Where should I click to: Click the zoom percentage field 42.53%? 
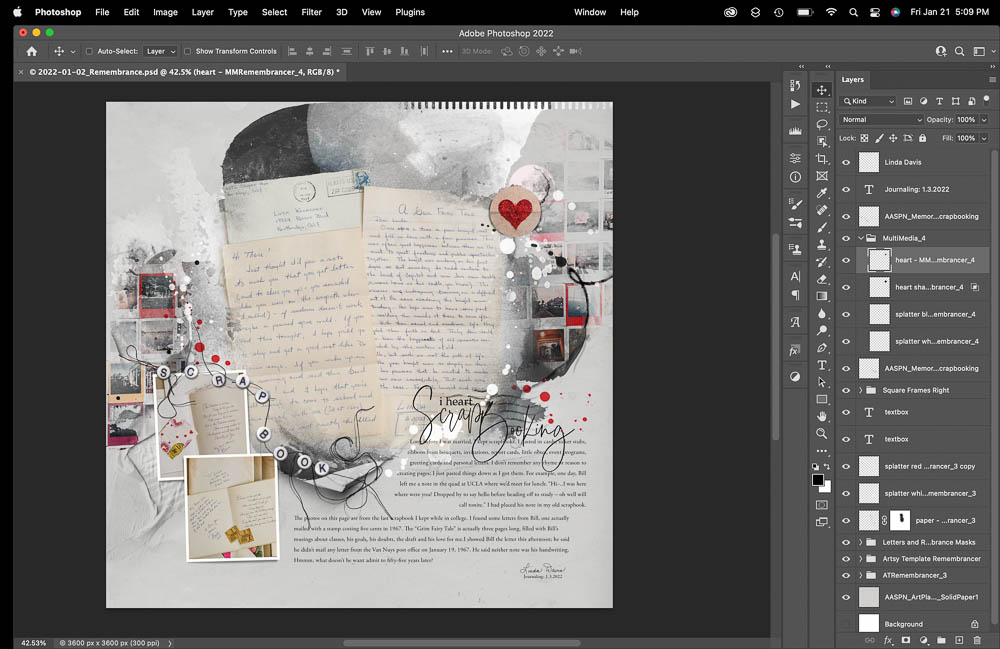(x=33, y=643)
